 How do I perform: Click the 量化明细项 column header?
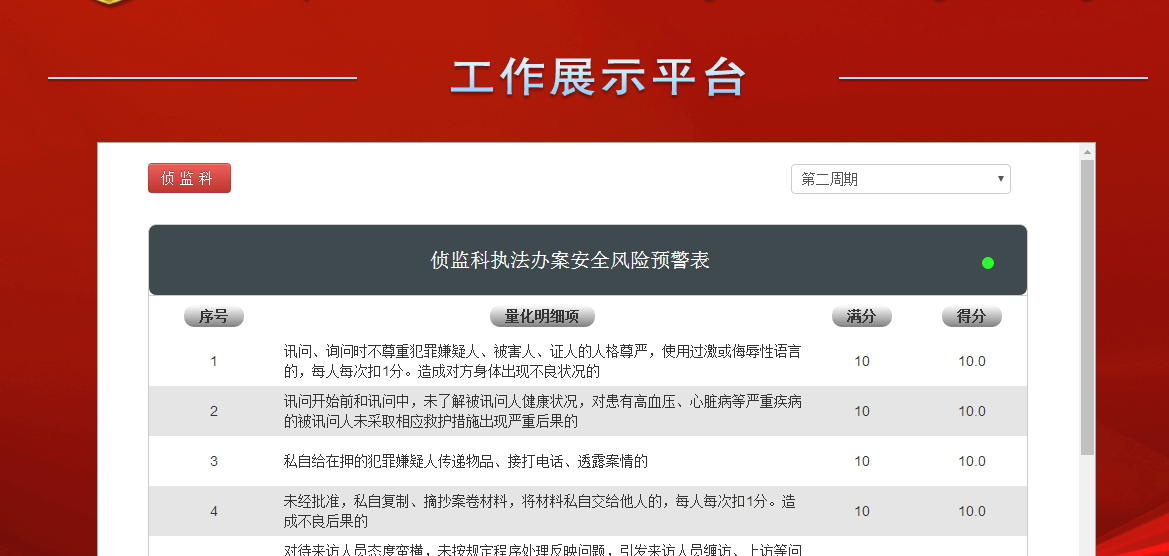click(x=542, y=316)
